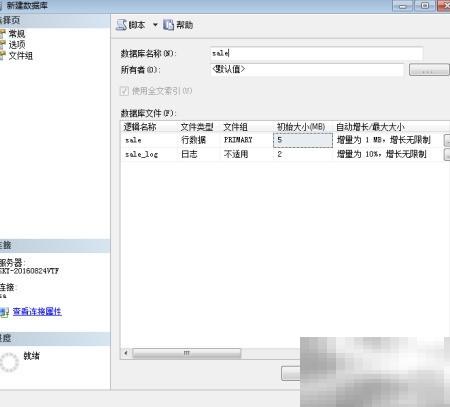Select the 文件组 page

(x=21, y=55)
